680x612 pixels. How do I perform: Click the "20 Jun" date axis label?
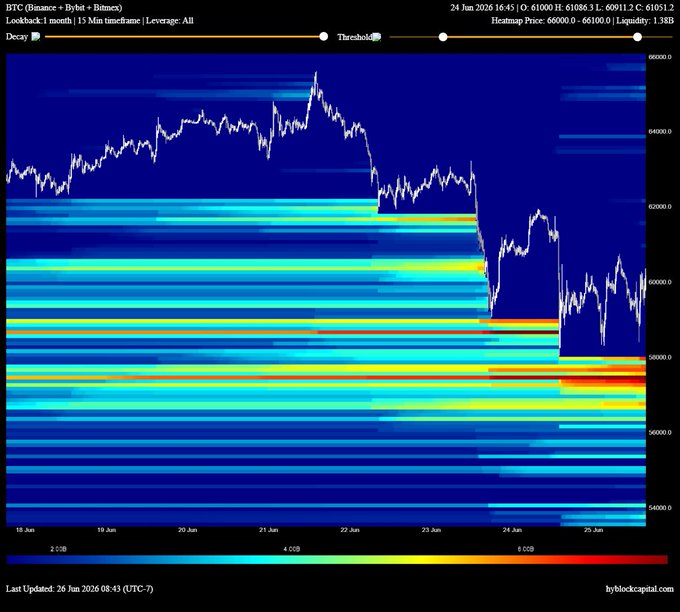[187, 530]
